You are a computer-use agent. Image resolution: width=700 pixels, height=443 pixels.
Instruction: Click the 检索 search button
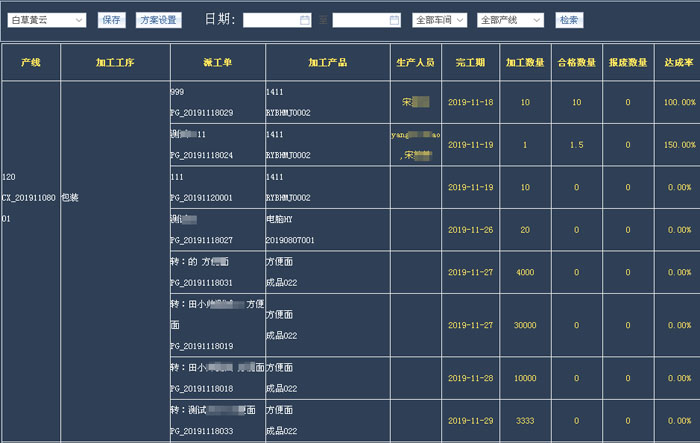pyautogui.click(x=569, y=20)
